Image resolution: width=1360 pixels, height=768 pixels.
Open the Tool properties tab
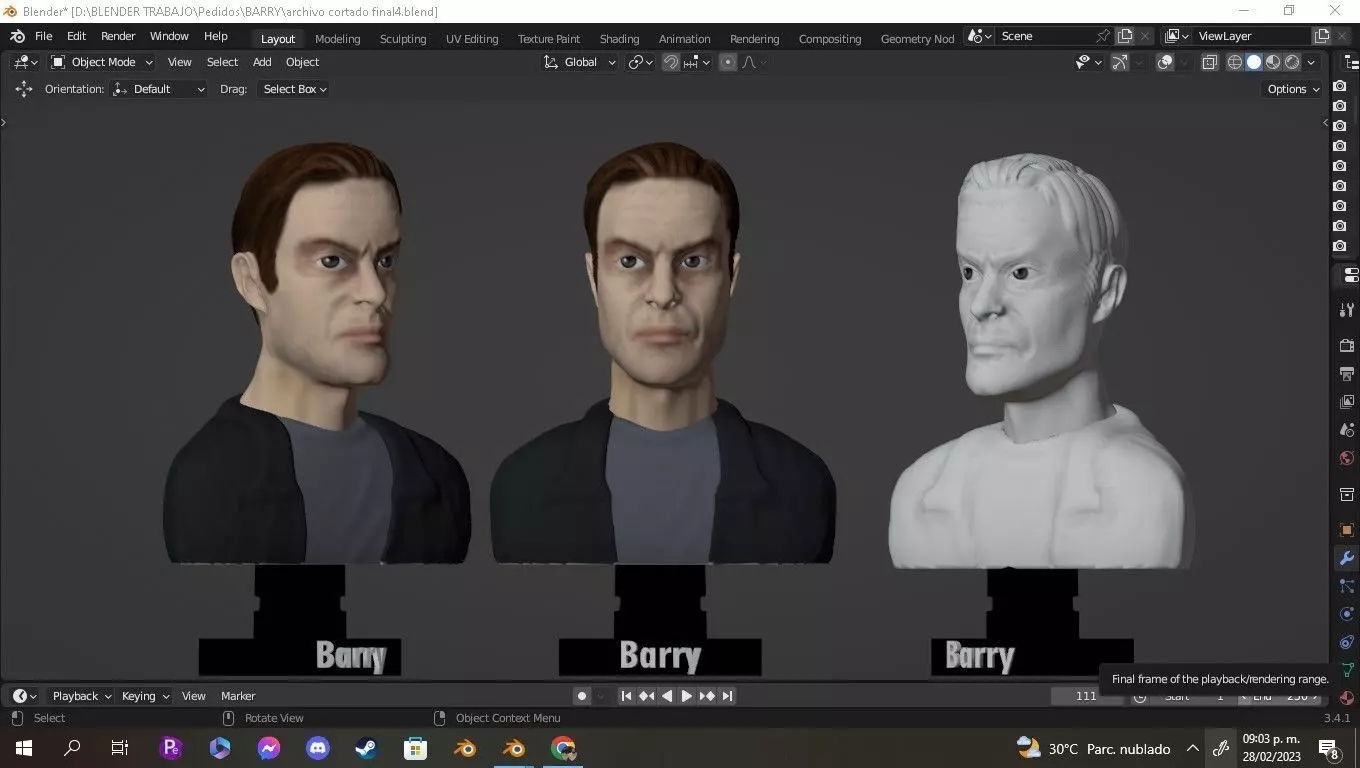click(x=1347, y=310)
